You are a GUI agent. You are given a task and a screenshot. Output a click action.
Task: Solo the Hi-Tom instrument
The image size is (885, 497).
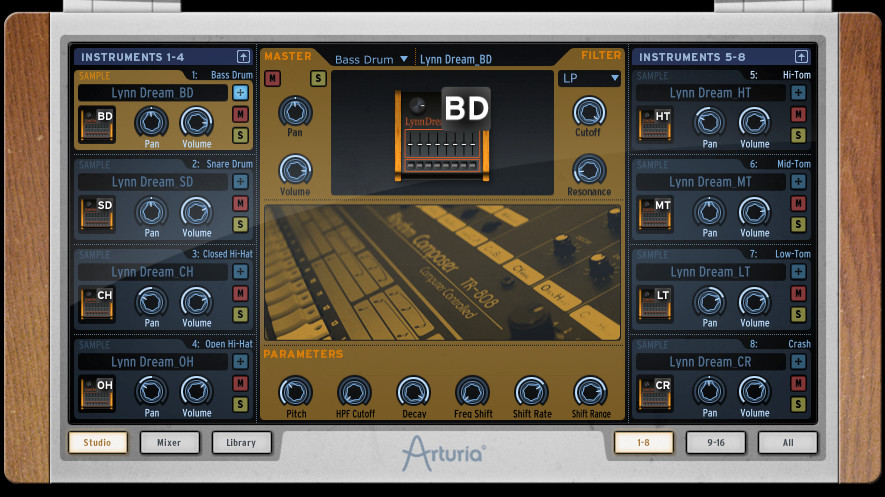(798, 135)
